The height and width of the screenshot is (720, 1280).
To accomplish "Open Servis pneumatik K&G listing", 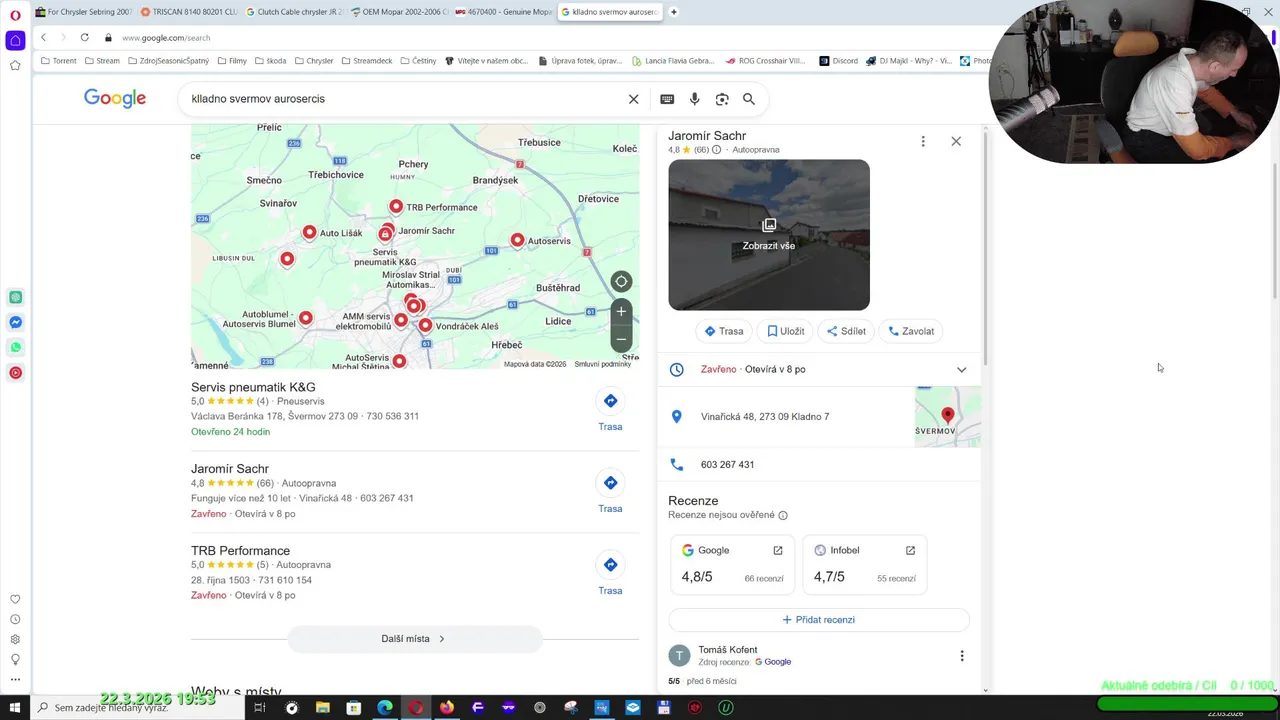I will pyautogui.click(x=253, y=387).
